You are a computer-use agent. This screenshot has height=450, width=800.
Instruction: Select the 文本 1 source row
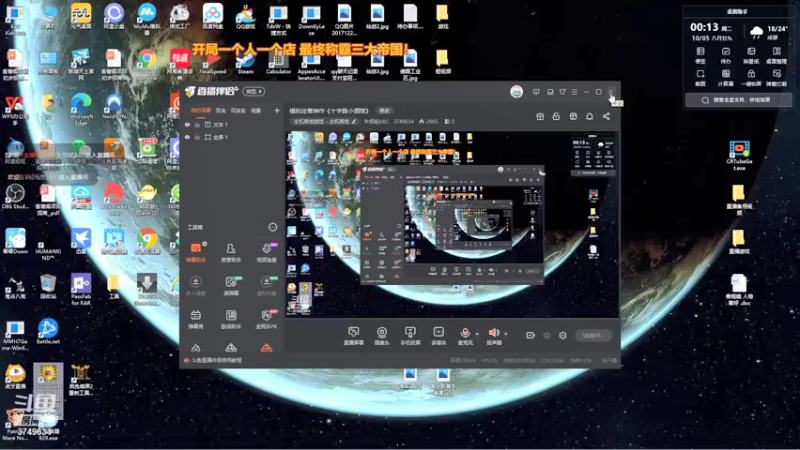(232, 124)
